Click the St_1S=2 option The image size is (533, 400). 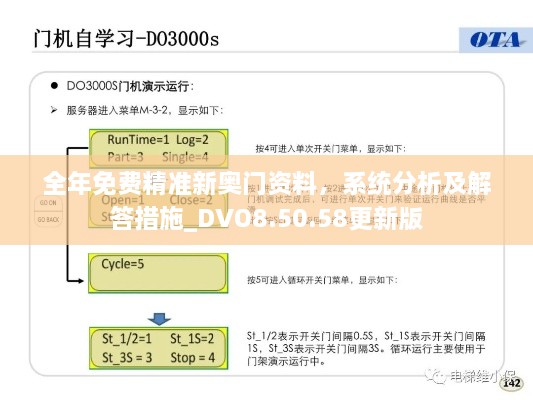pyautogui.click(x=192, y=338)
